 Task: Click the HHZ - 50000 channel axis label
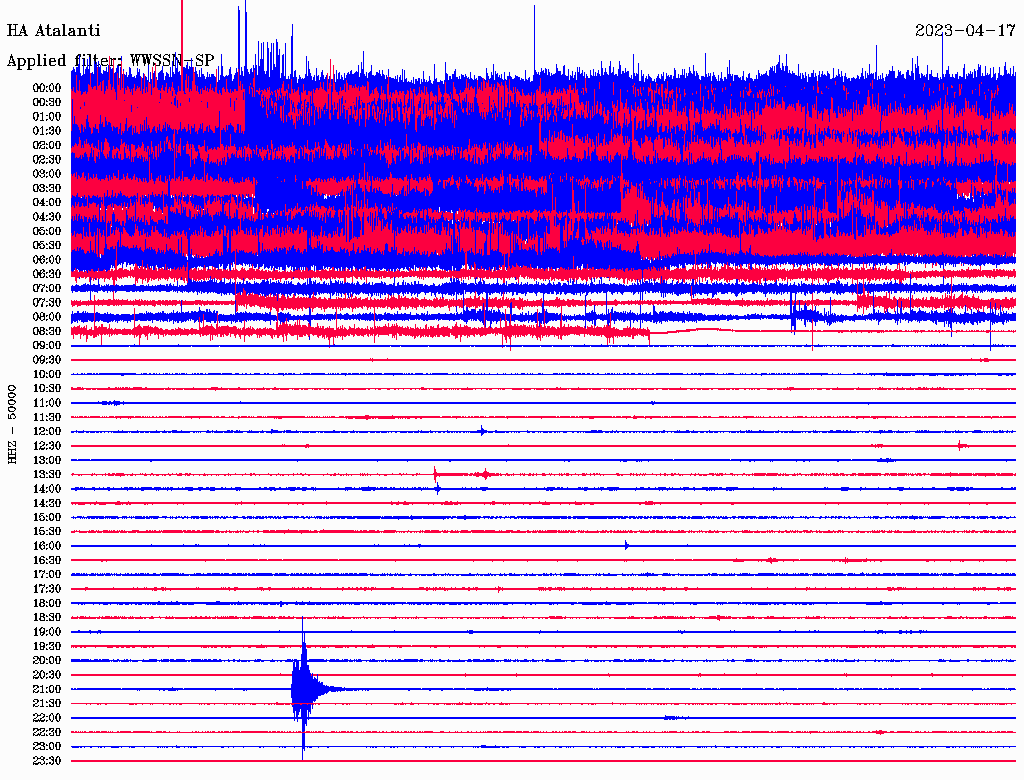[x=12, y=424]
